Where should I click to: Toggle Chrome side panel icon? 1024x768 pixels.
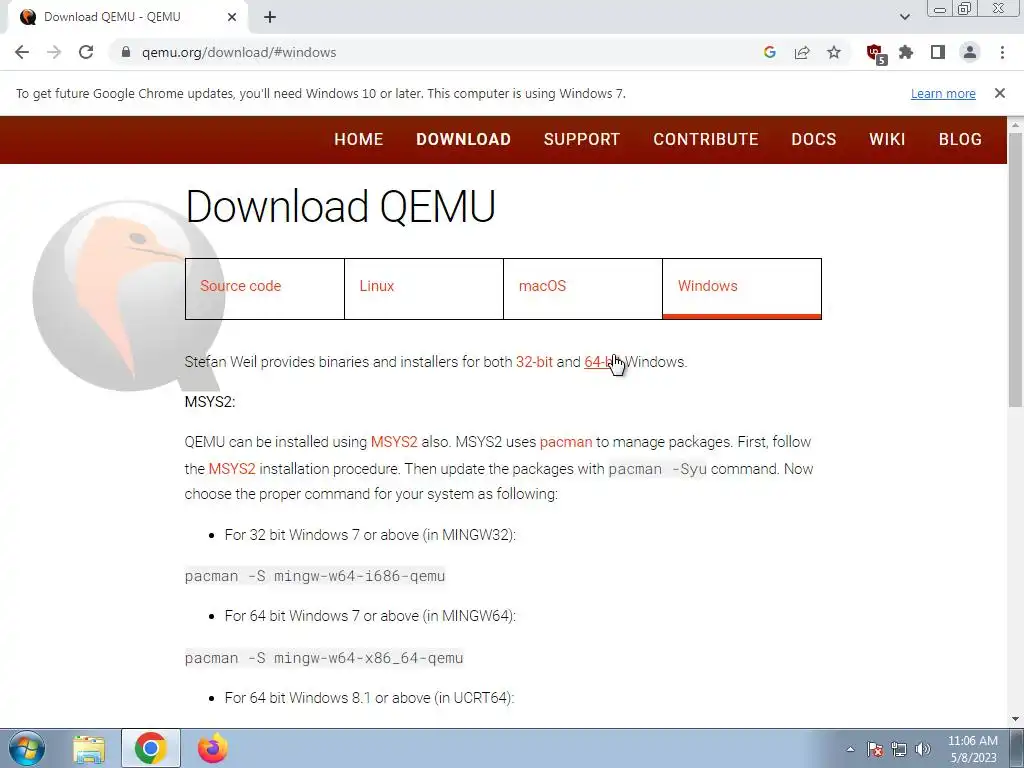[x=938, y=52]
